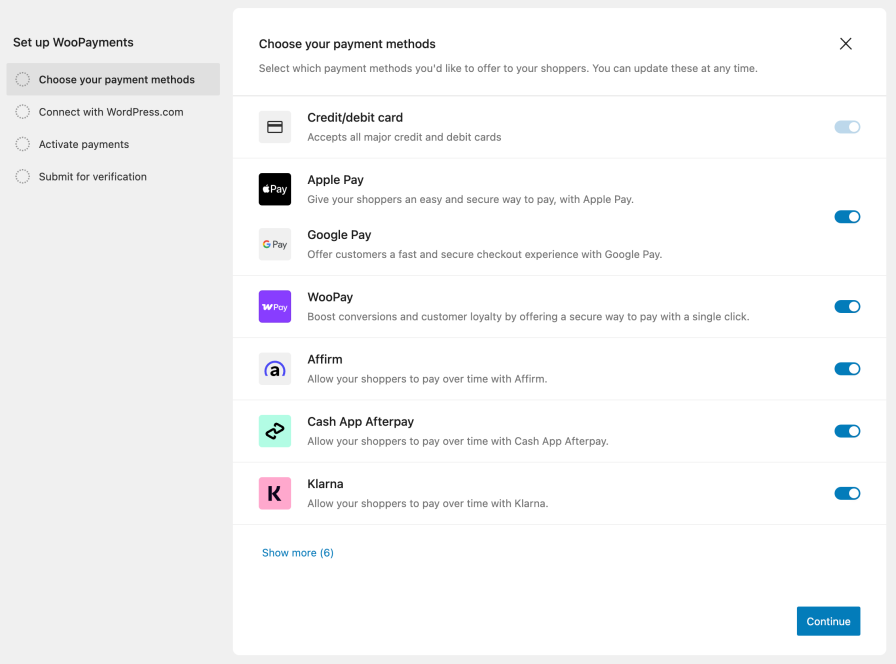Close the payment methods dialog

[x=846, y=44]
